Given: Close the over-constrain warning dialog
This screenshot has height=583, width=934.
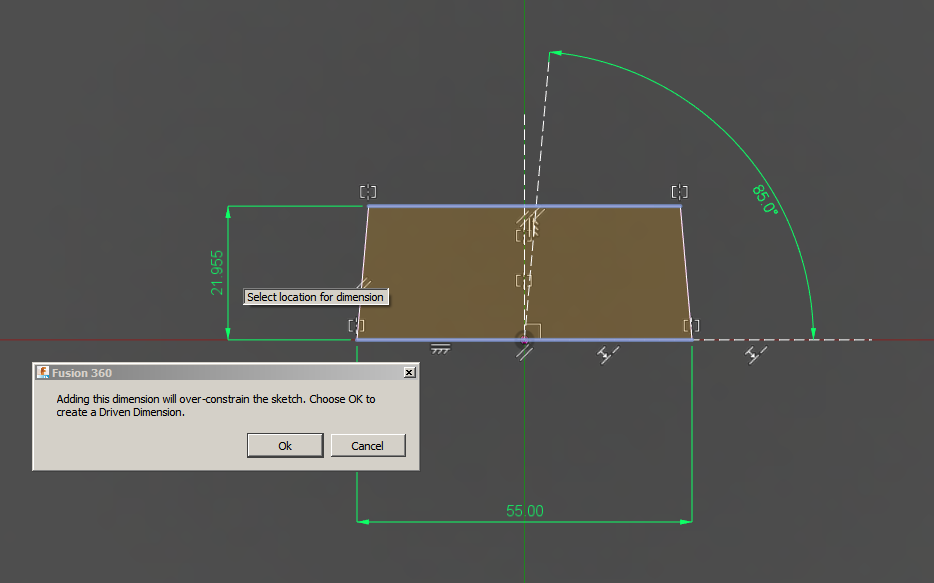Looking at the screenshot, I should tap(409, 372).
